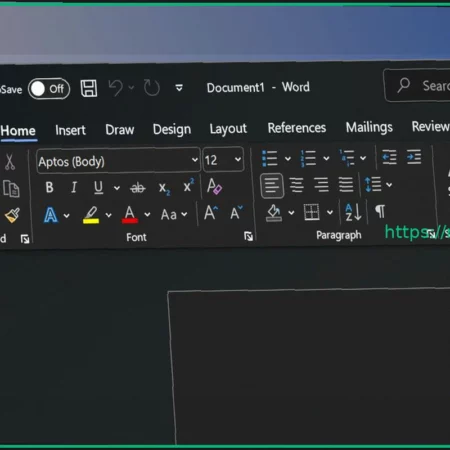Click in the Search box
The image size is (450, 450).
(x=417, y=85)
